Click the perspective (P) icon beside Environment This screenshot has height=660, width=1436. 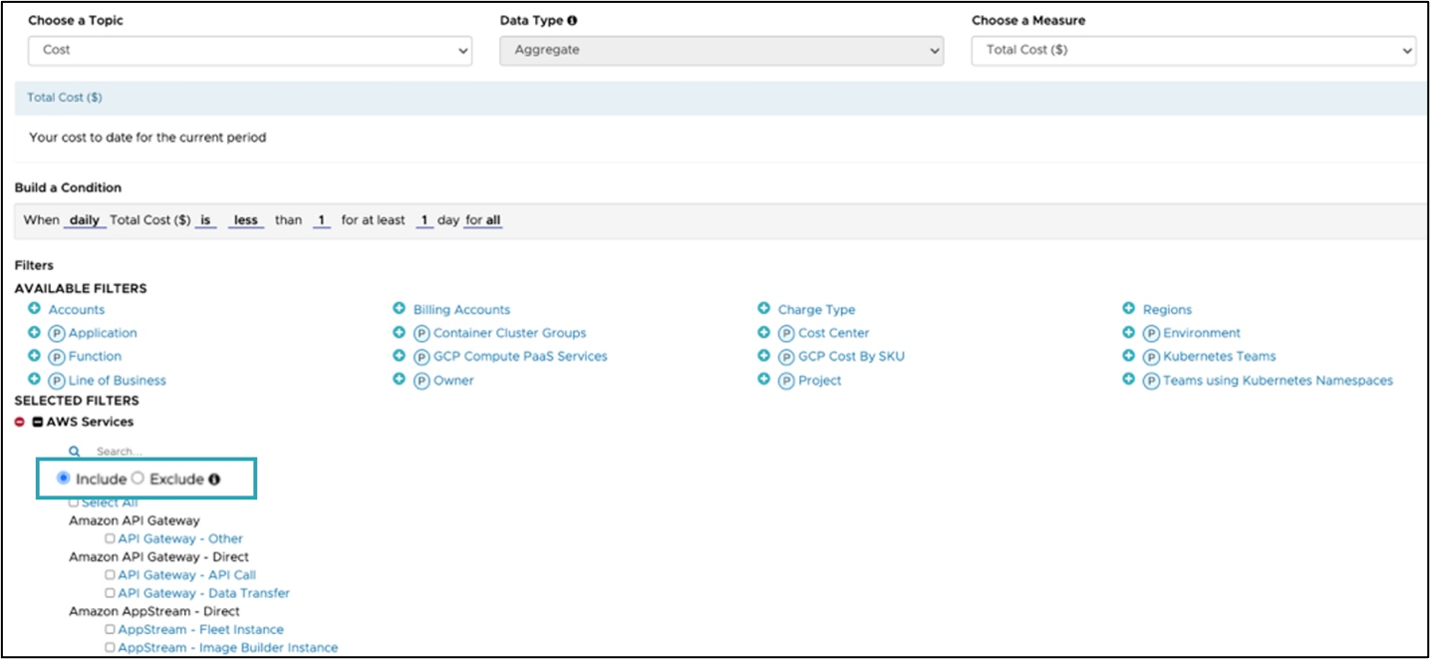(1151, 333)
